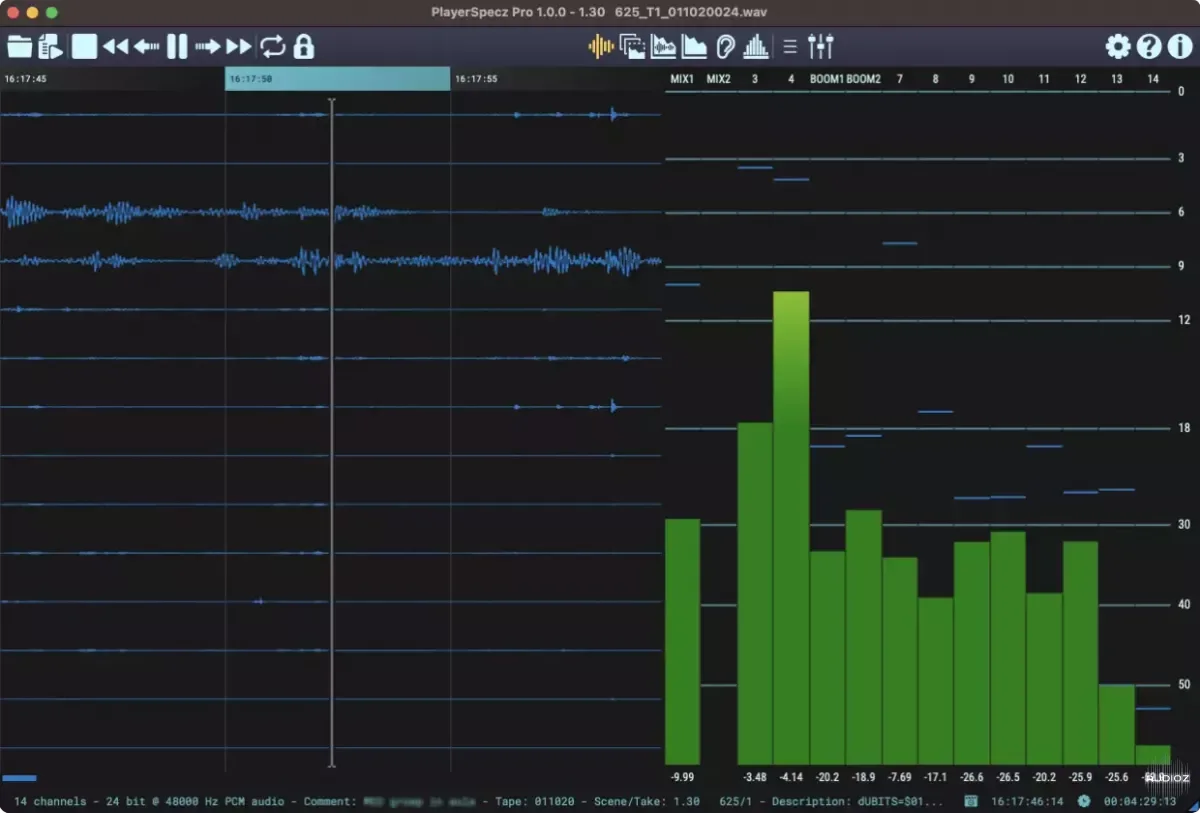Open the spectrum curve view icon
The height and width of the screenshot is (813, 1200).
(694, 46)
